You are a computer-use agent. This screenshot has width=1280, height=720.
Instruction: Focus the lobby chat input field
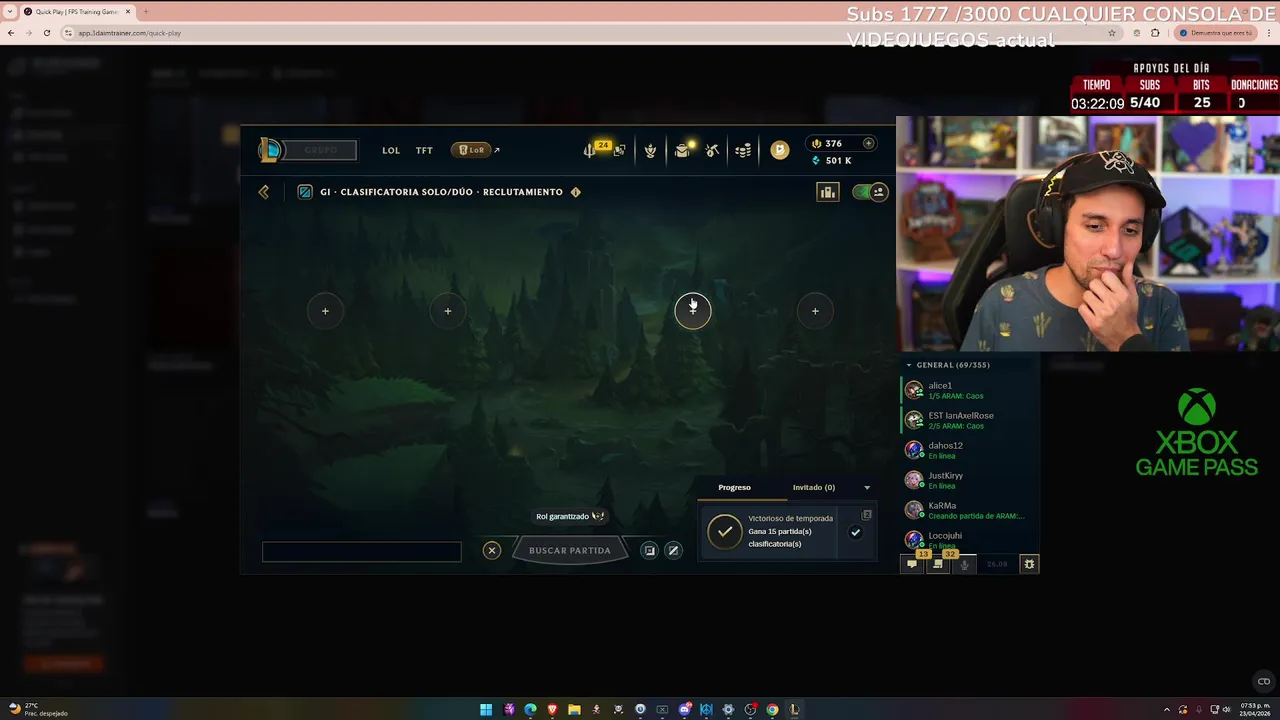click(362, 551)
